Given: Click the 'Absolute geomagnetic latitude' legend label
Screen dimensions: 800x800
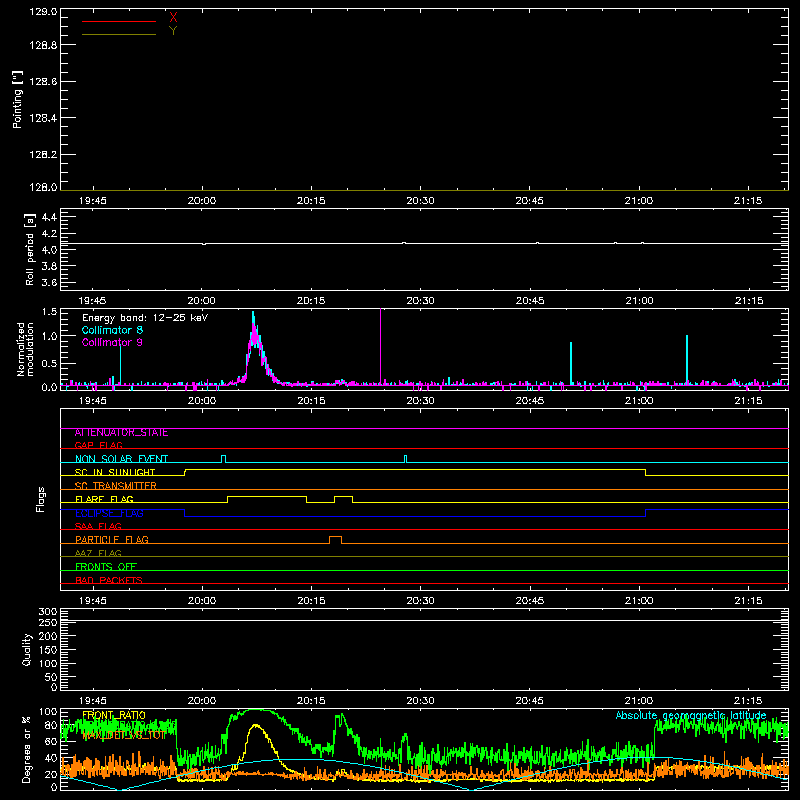Looking at the screenshot, I should 691,715.
